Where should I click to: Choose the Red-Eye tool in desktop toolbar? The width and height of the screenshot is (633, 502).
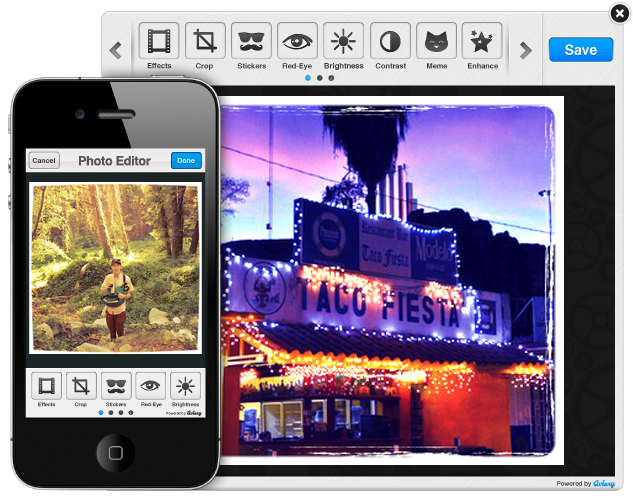[x=297, y=41]
